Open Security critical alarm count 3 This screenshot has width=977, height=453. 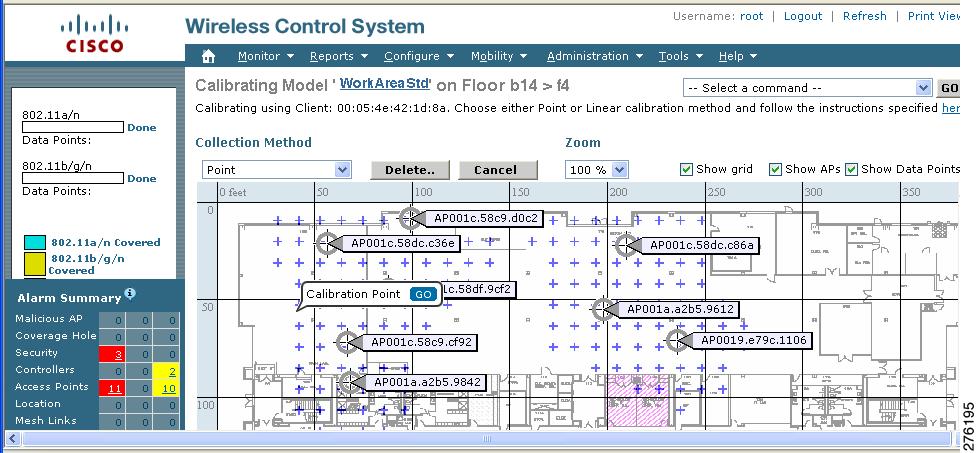[118, 354]
